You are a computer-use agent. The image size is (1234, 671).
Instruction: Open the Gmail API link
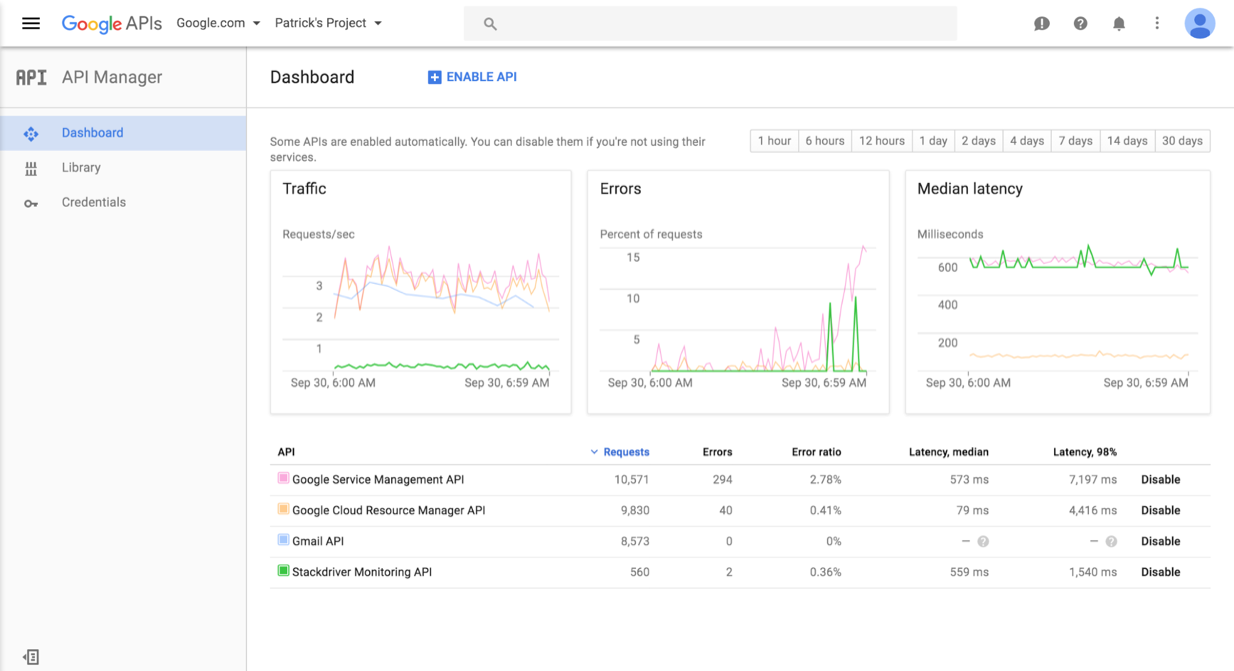[x=318, y=542]
